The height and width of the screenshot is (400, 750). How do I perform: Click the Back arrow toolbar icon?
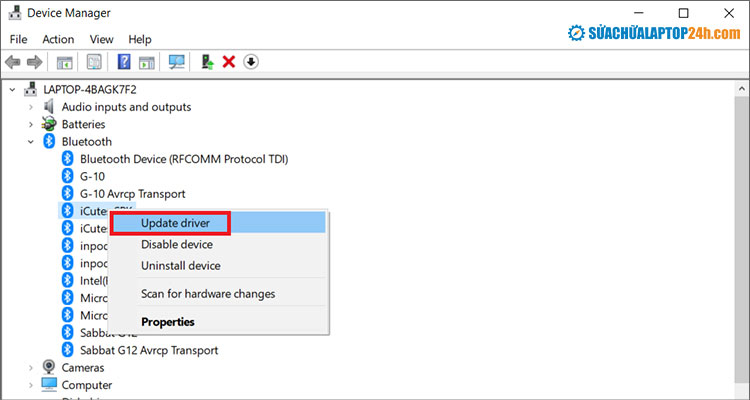(x=13, y=62)
